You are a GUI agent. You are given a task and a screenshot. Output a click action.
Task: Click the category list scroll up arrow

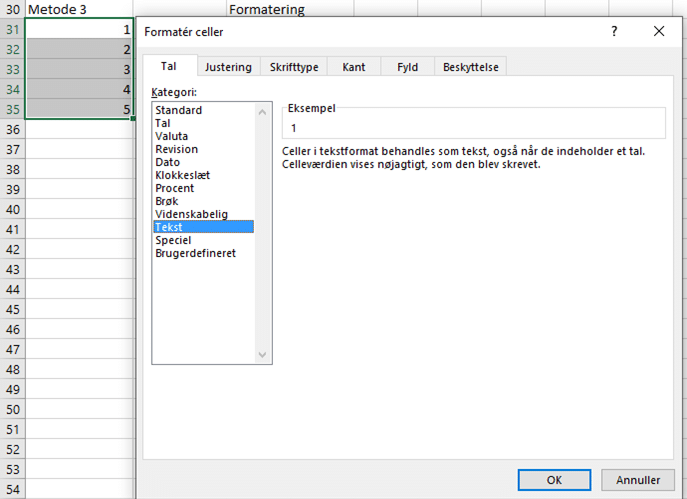264,109
